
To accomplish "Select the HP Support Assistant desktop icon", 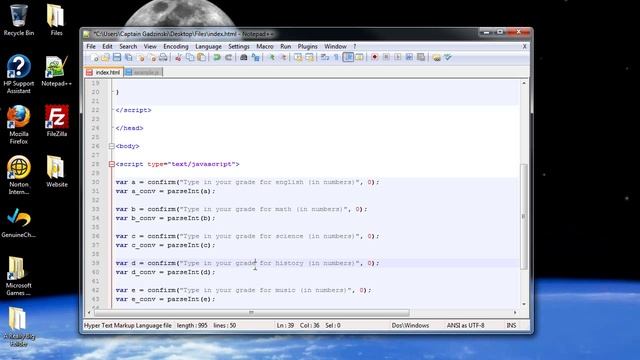I will coord(18,74).
